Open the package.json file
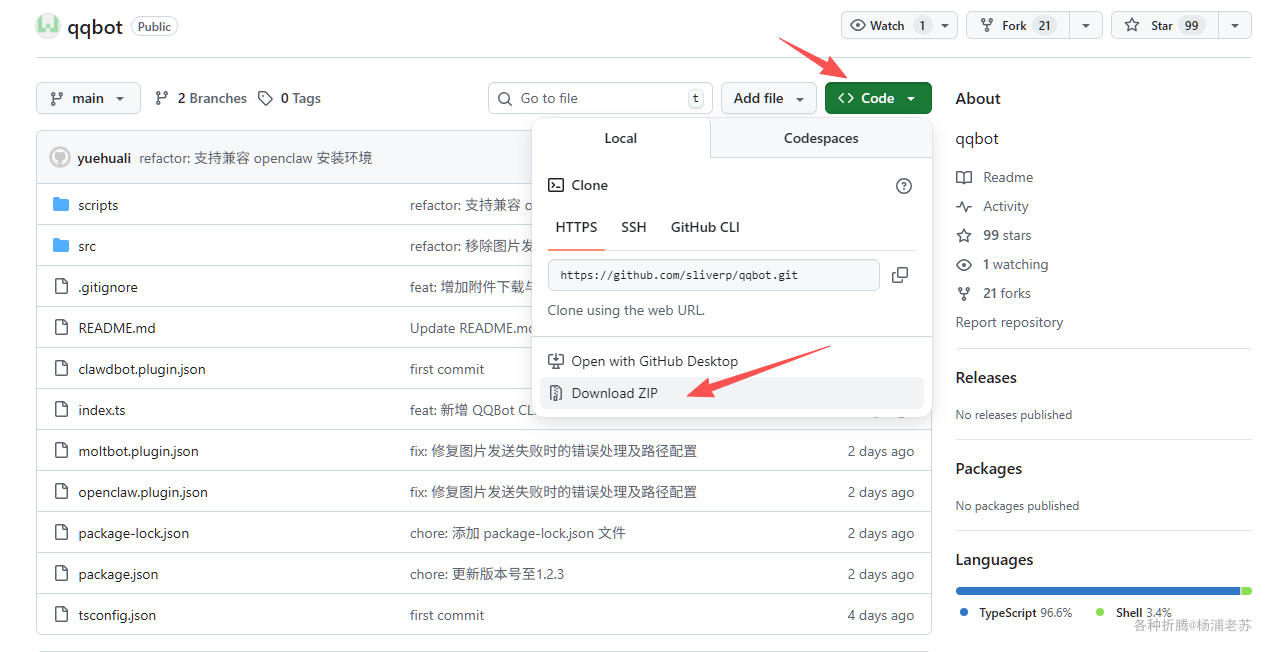 118,574
